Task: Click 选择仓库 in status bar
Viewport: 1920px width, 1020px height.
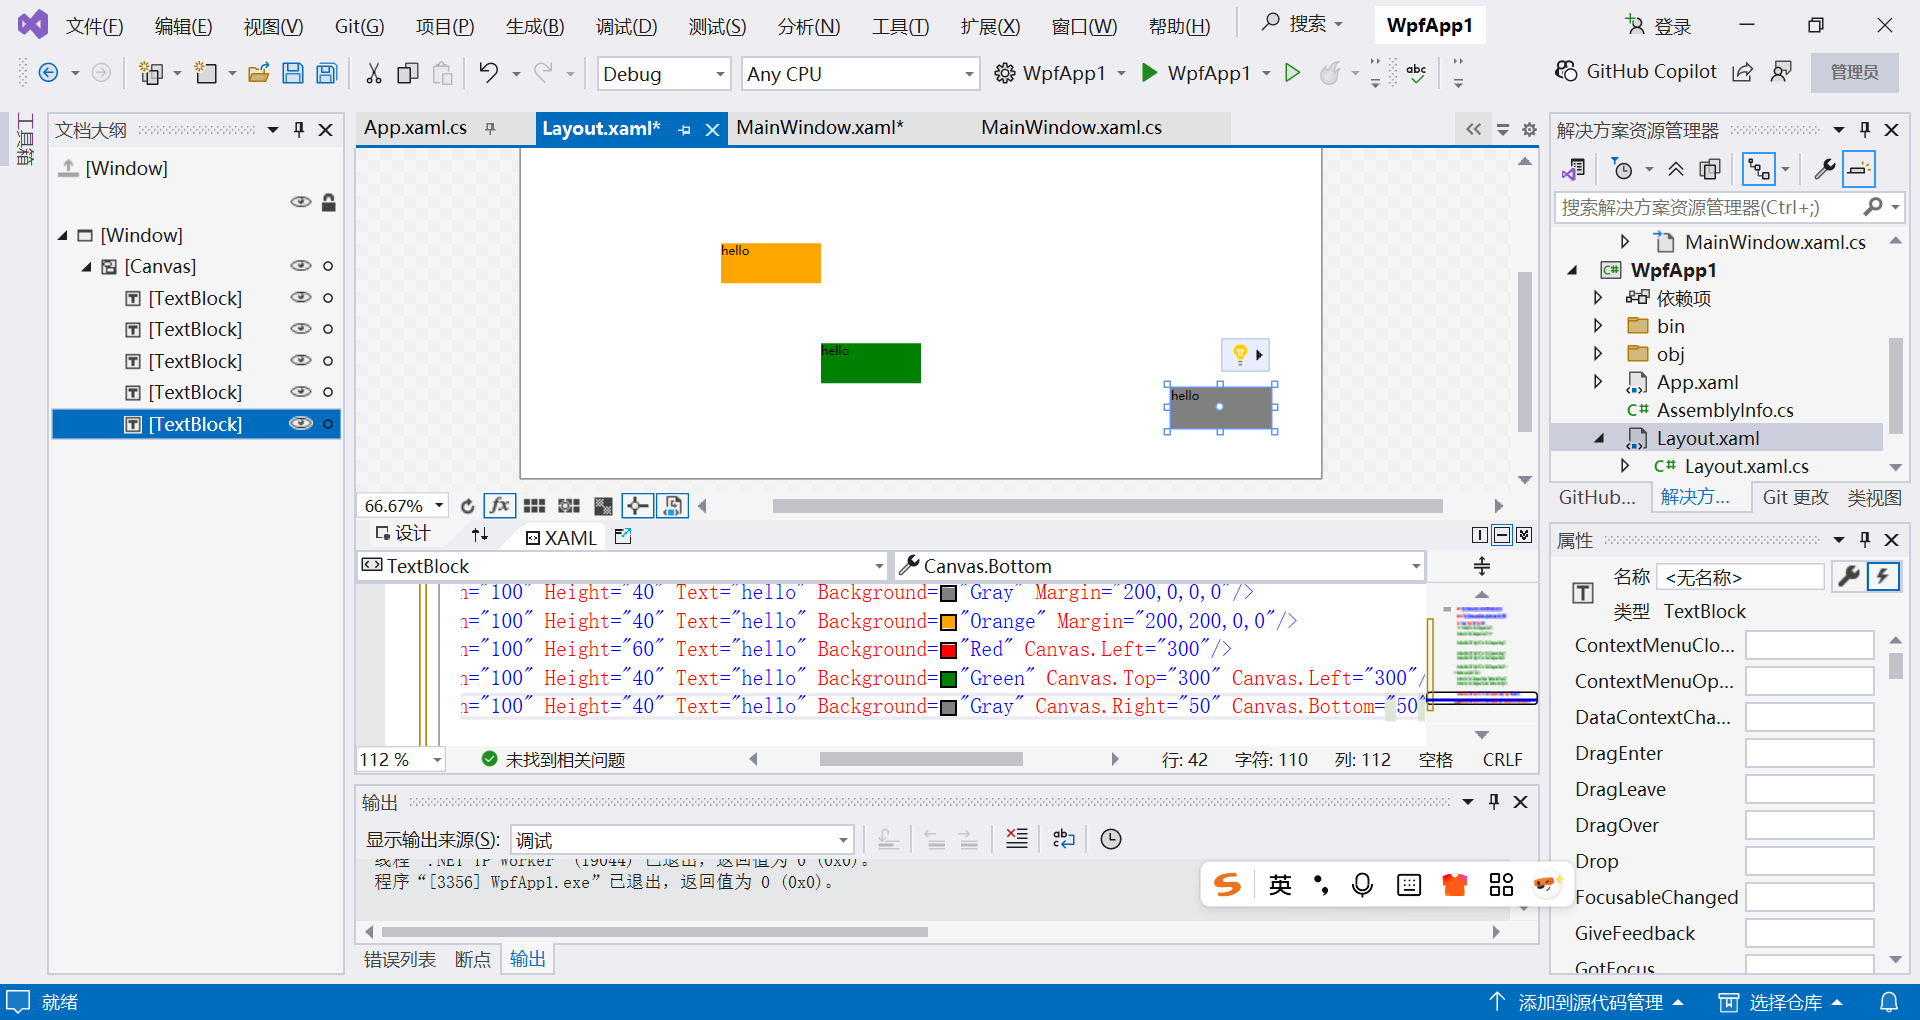Action: (x=1781, y=1002)
